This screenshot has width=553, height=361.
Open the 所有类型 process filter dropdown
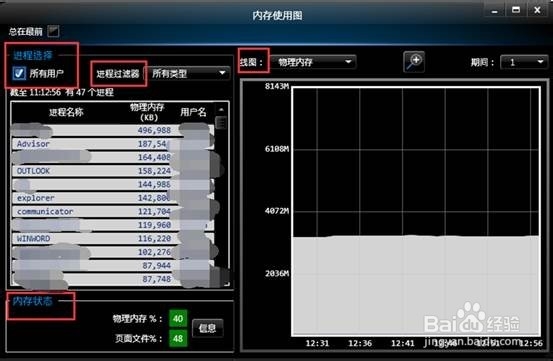tap(188, 73)
